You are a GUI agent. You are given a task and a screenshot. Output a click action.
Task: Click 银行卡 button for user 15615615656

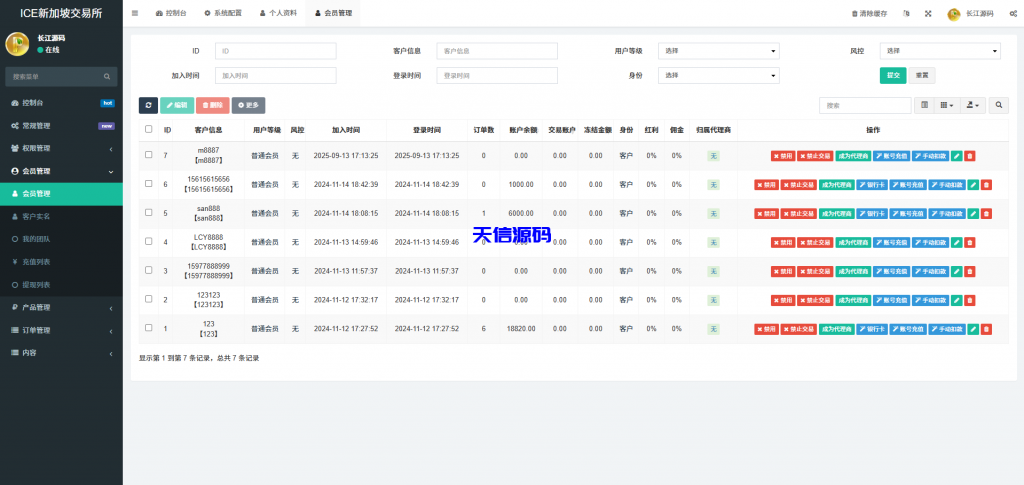point(872,185)
